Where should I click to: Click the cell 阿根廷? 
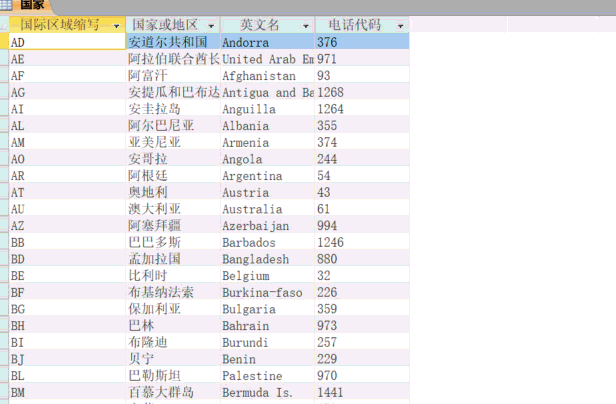[173, 175]
